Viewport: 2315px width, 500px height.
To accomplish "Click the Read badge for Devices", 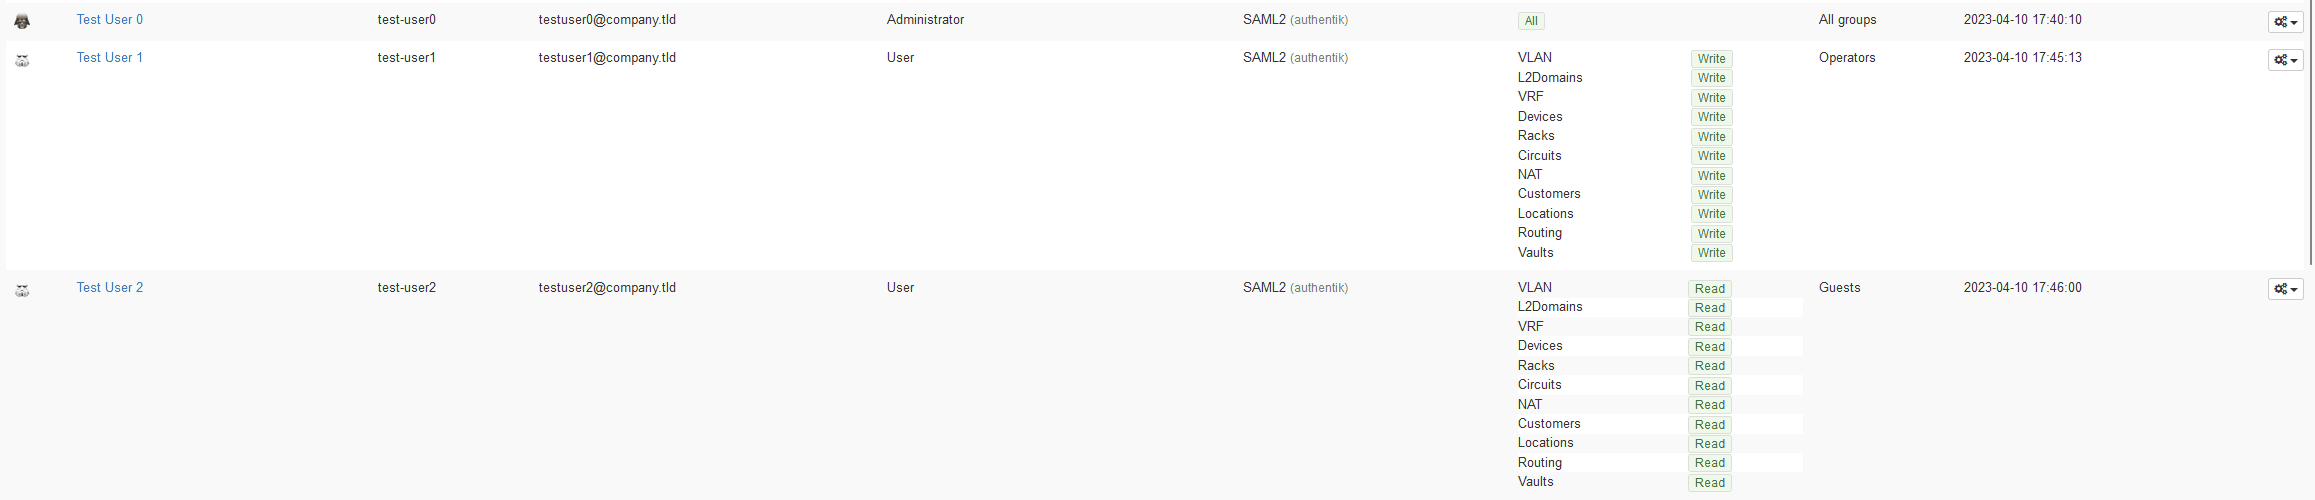I will [1710, 347].
